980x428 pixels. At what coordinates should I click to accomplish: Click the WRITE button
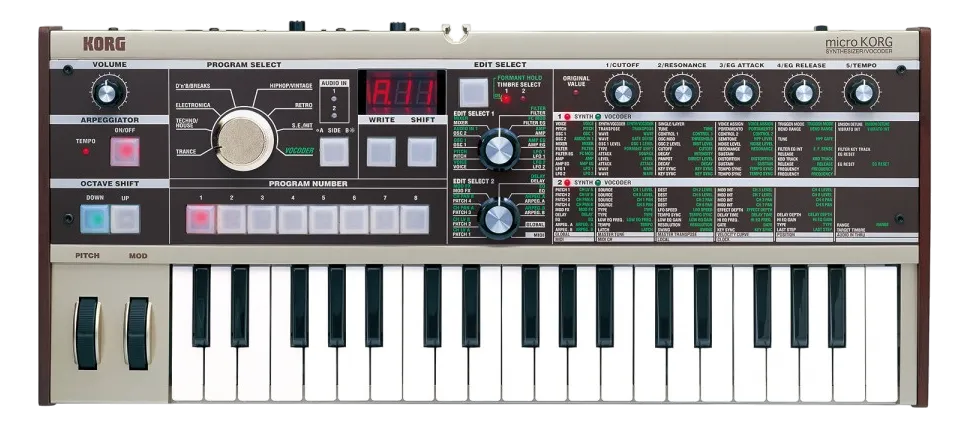(381, 152)
